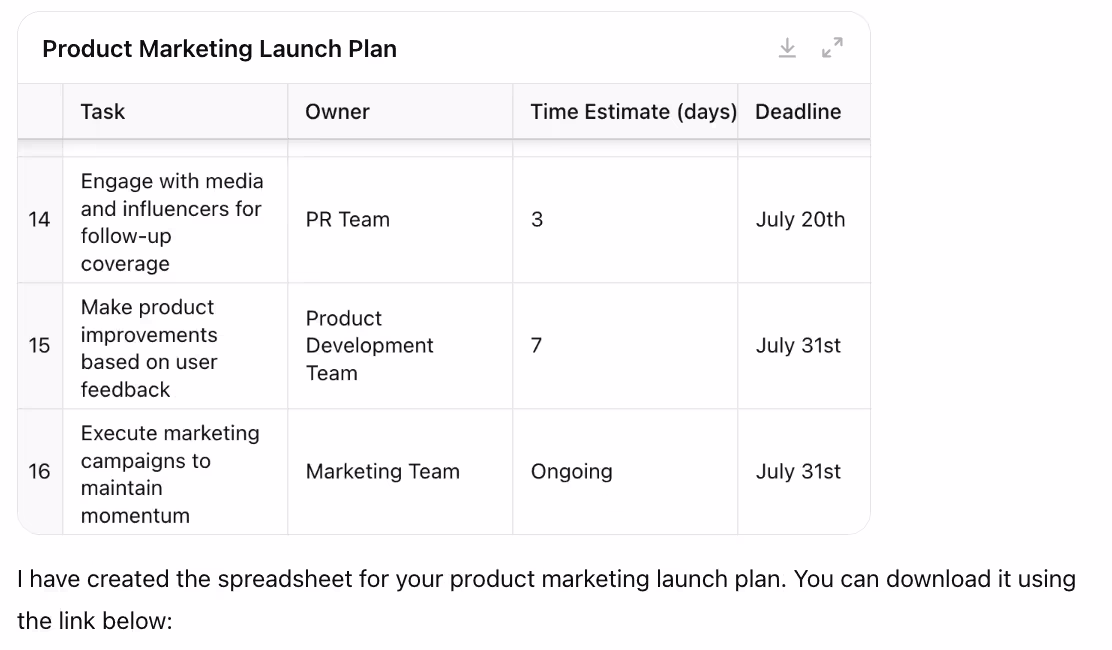Select the Product Development Team cell
This screenshot has width=1112, height=650.
400,346
